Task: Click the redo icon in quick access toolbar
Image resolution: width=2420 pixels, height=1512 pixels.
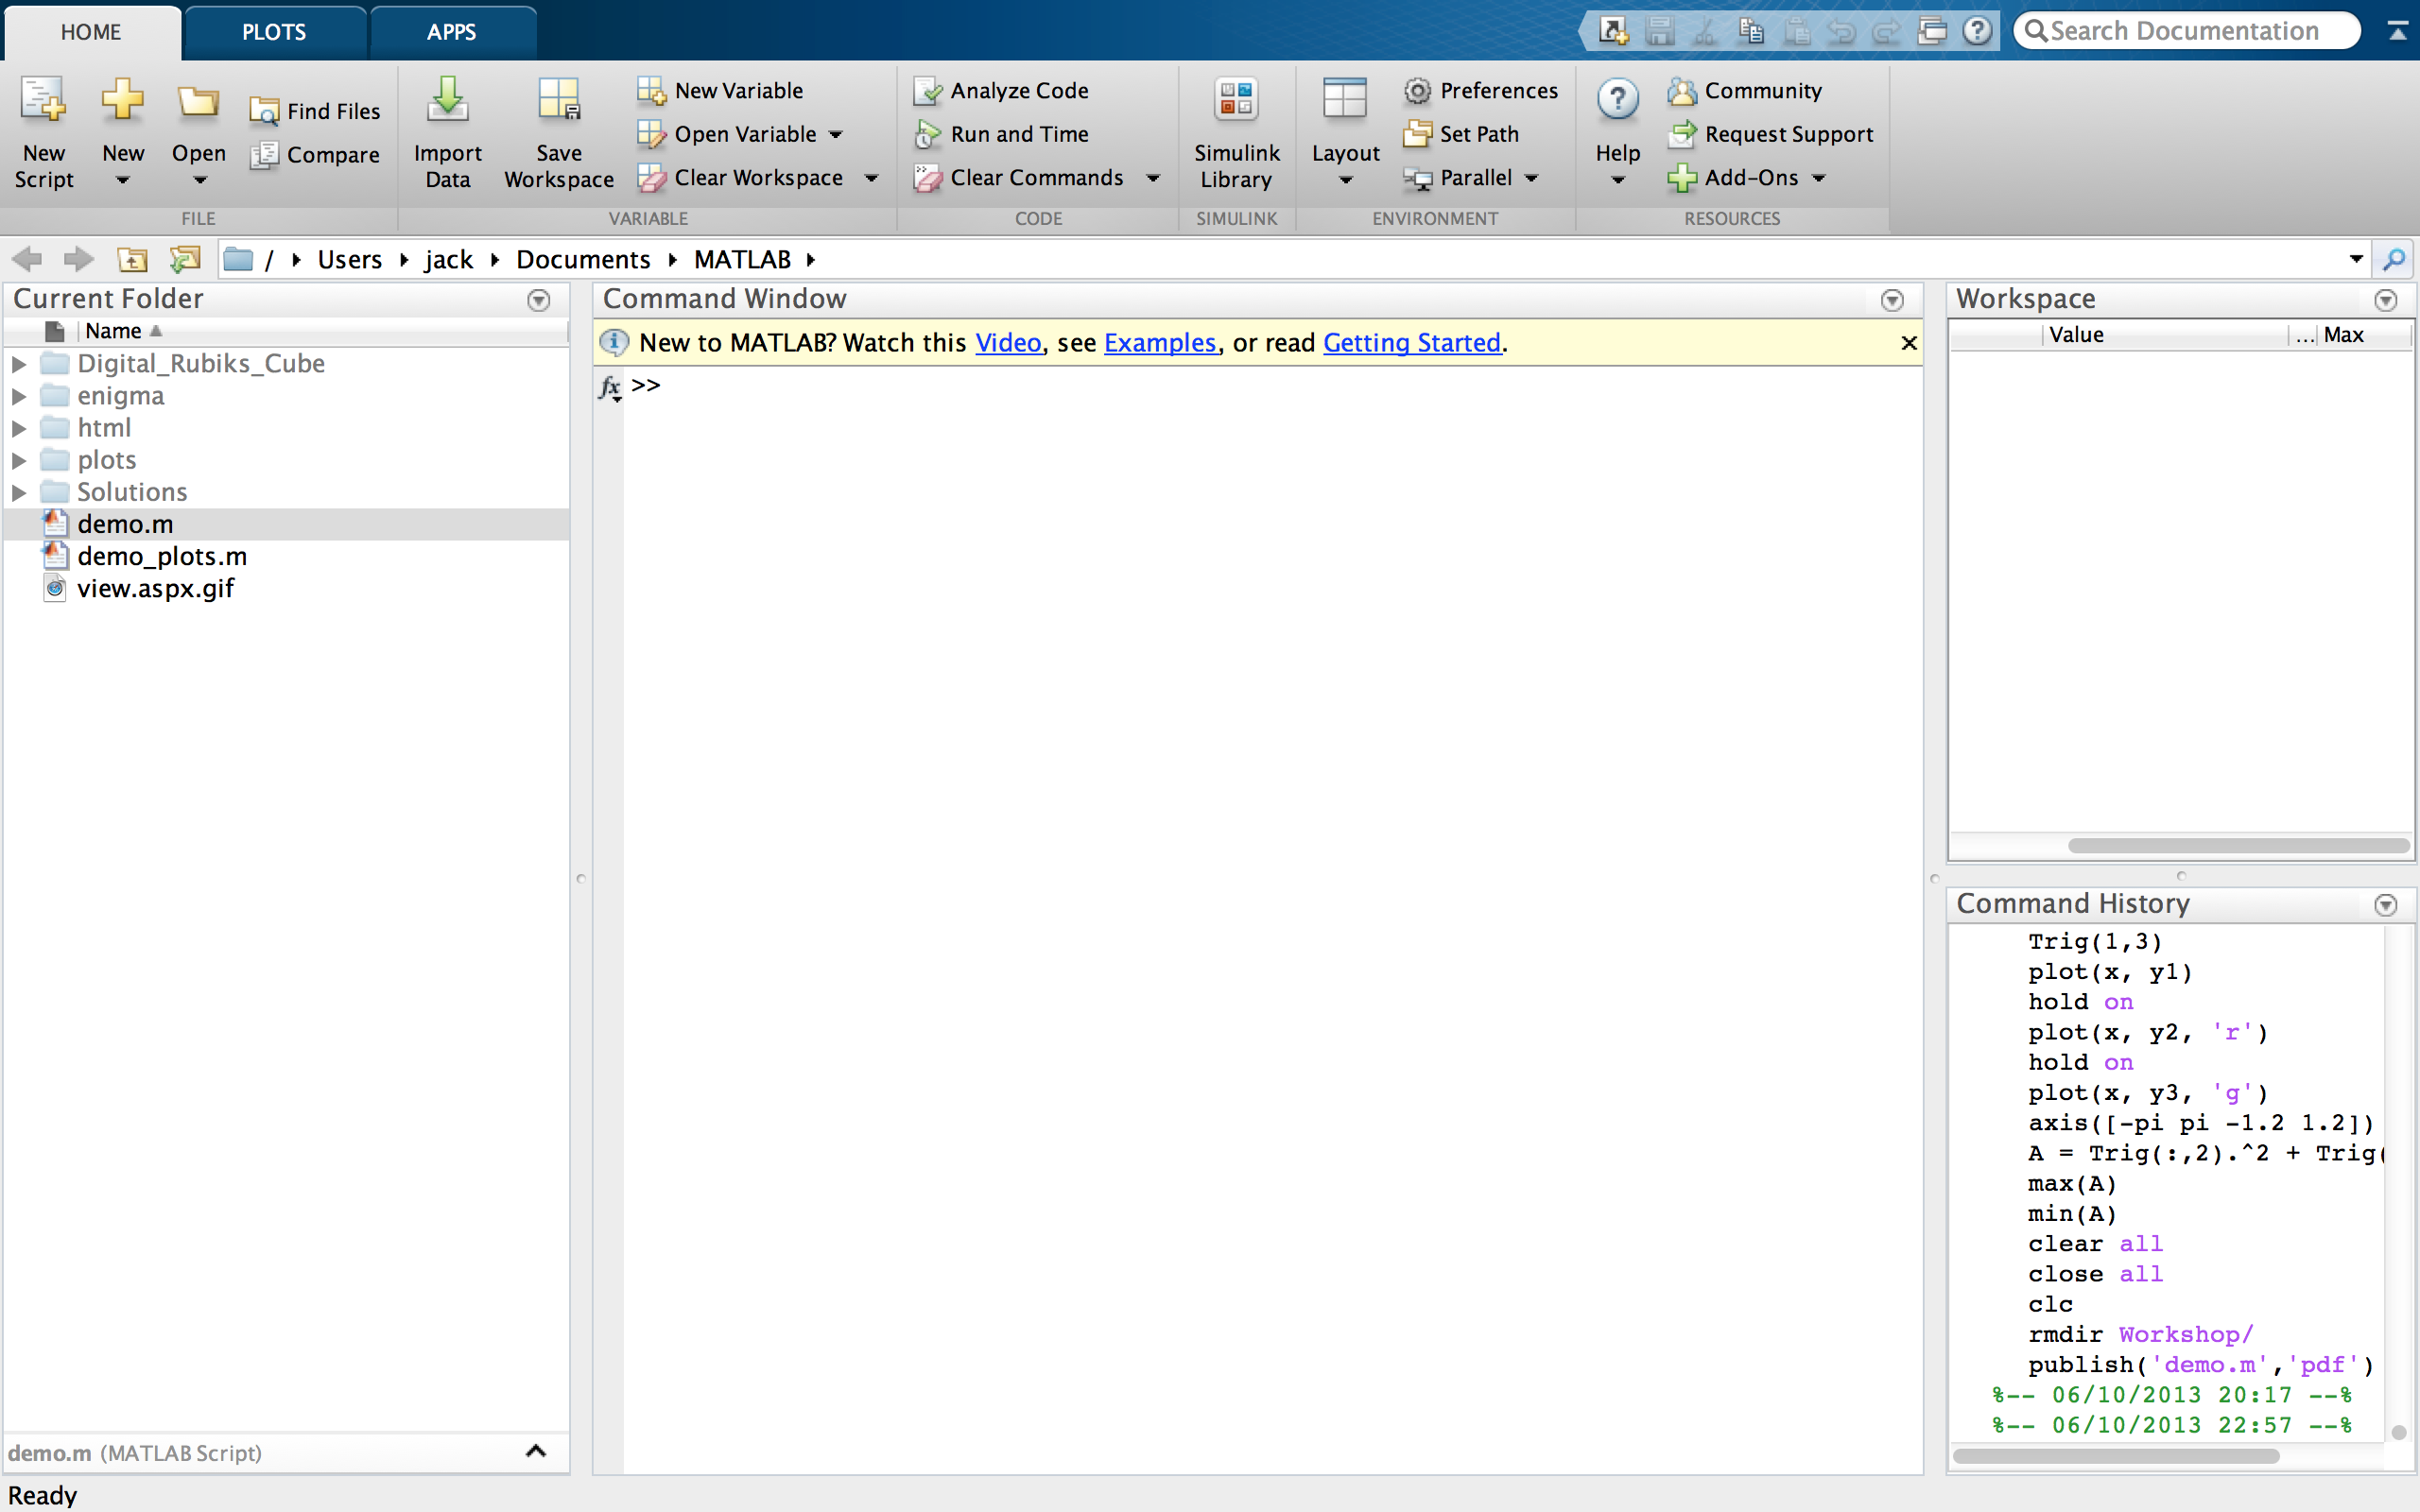Action: (1887, 31)
